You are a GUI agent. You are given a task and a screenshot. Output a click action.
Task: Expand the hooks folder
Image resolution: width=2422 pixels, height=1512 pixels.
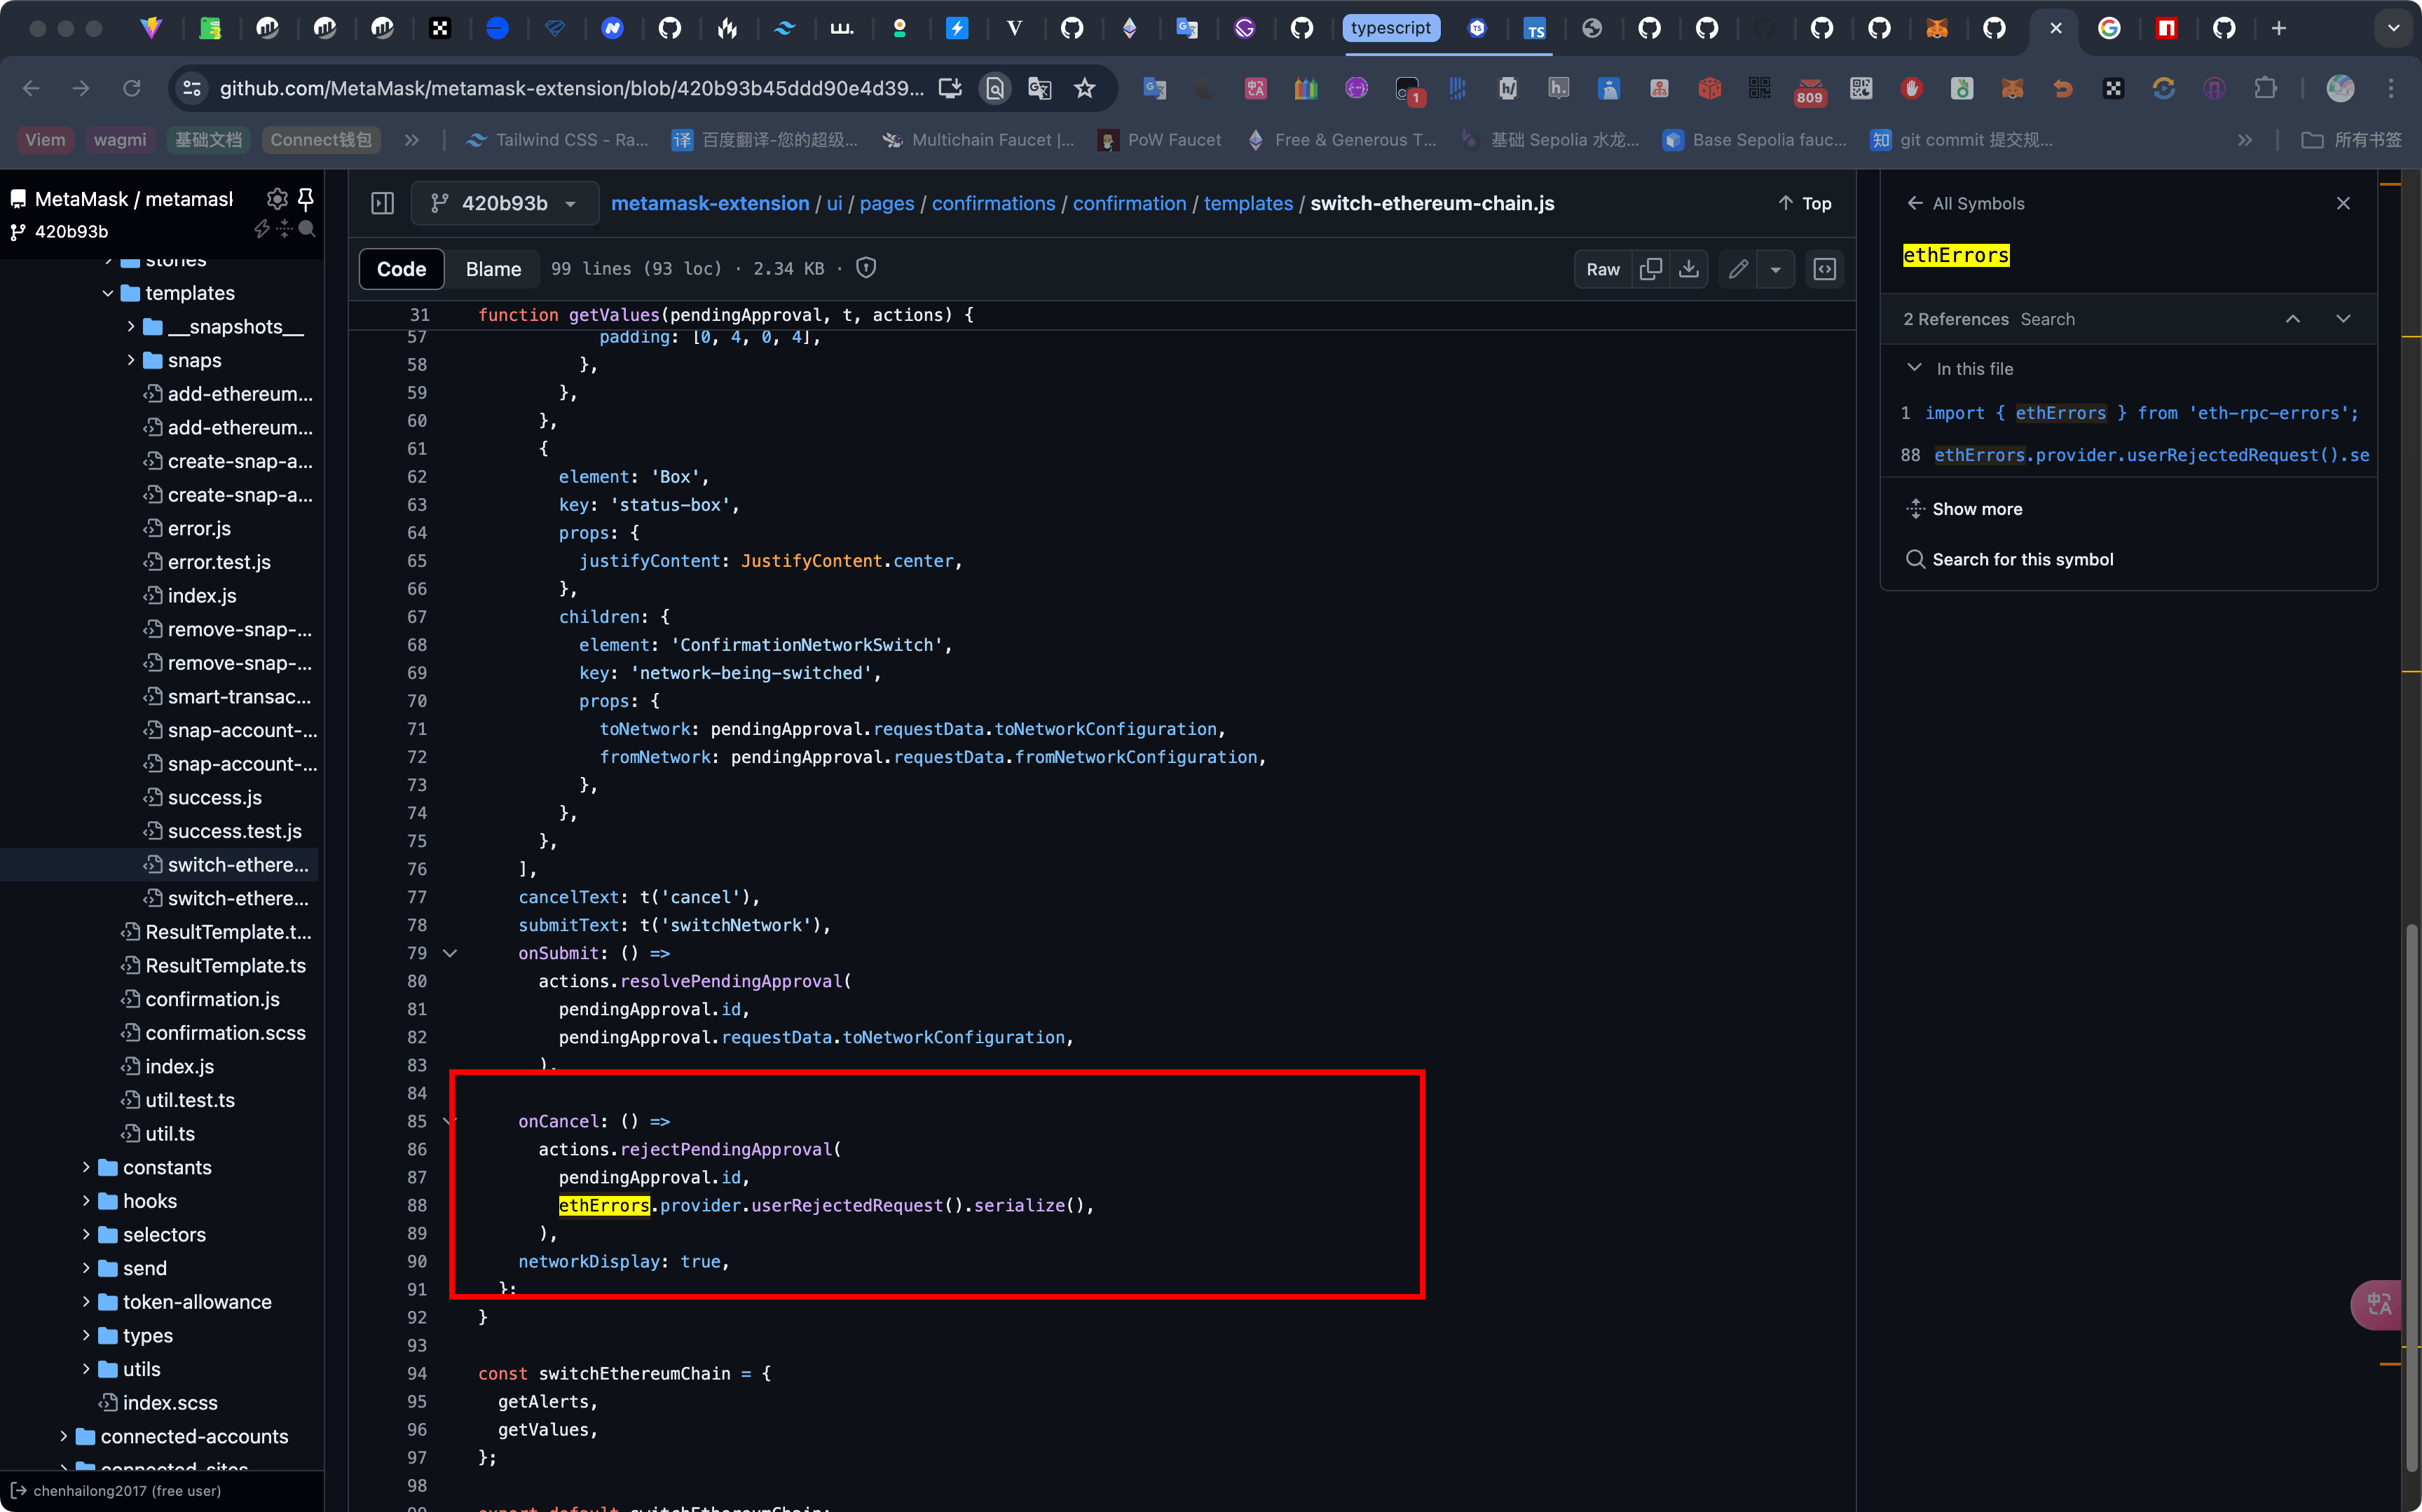coord(86,1201)
